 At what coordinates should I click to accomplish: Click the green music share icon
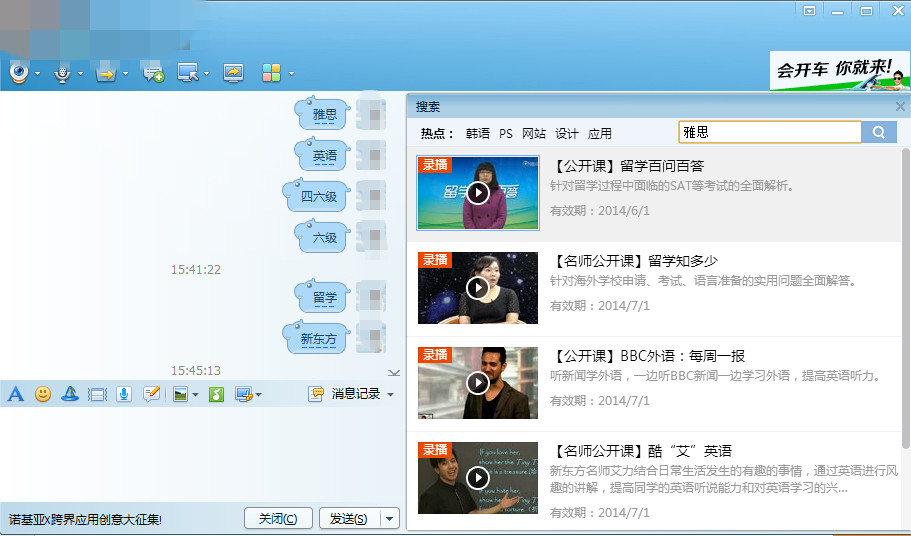pos(216,394)
